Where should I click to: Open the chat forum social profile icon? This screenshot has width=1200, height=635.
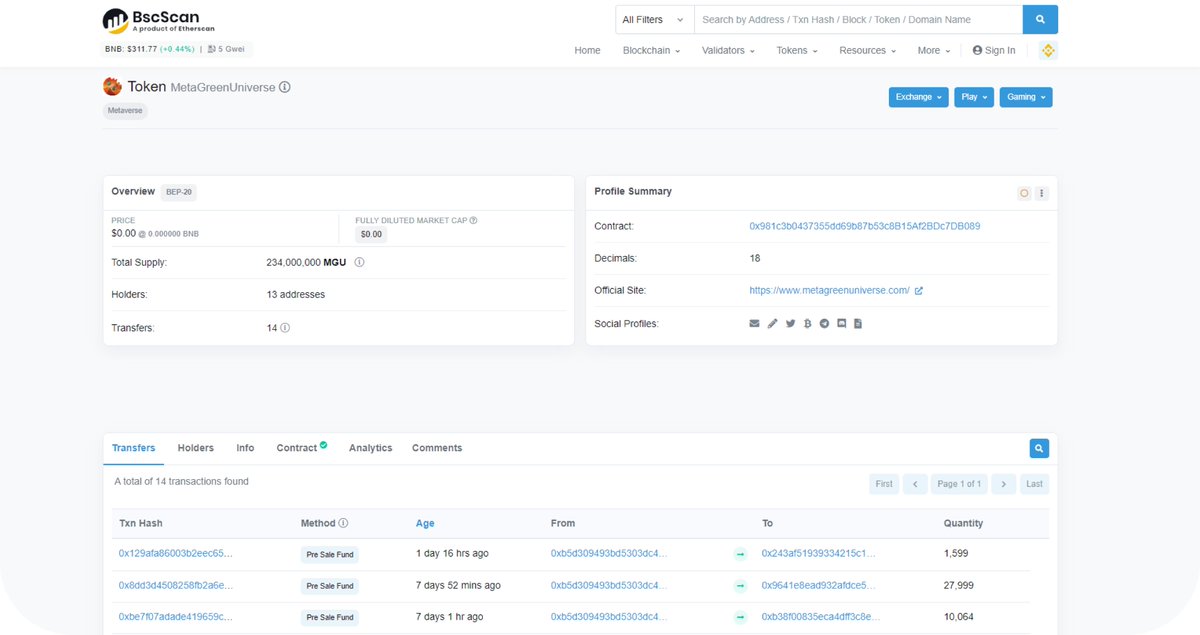coord(841,324)
